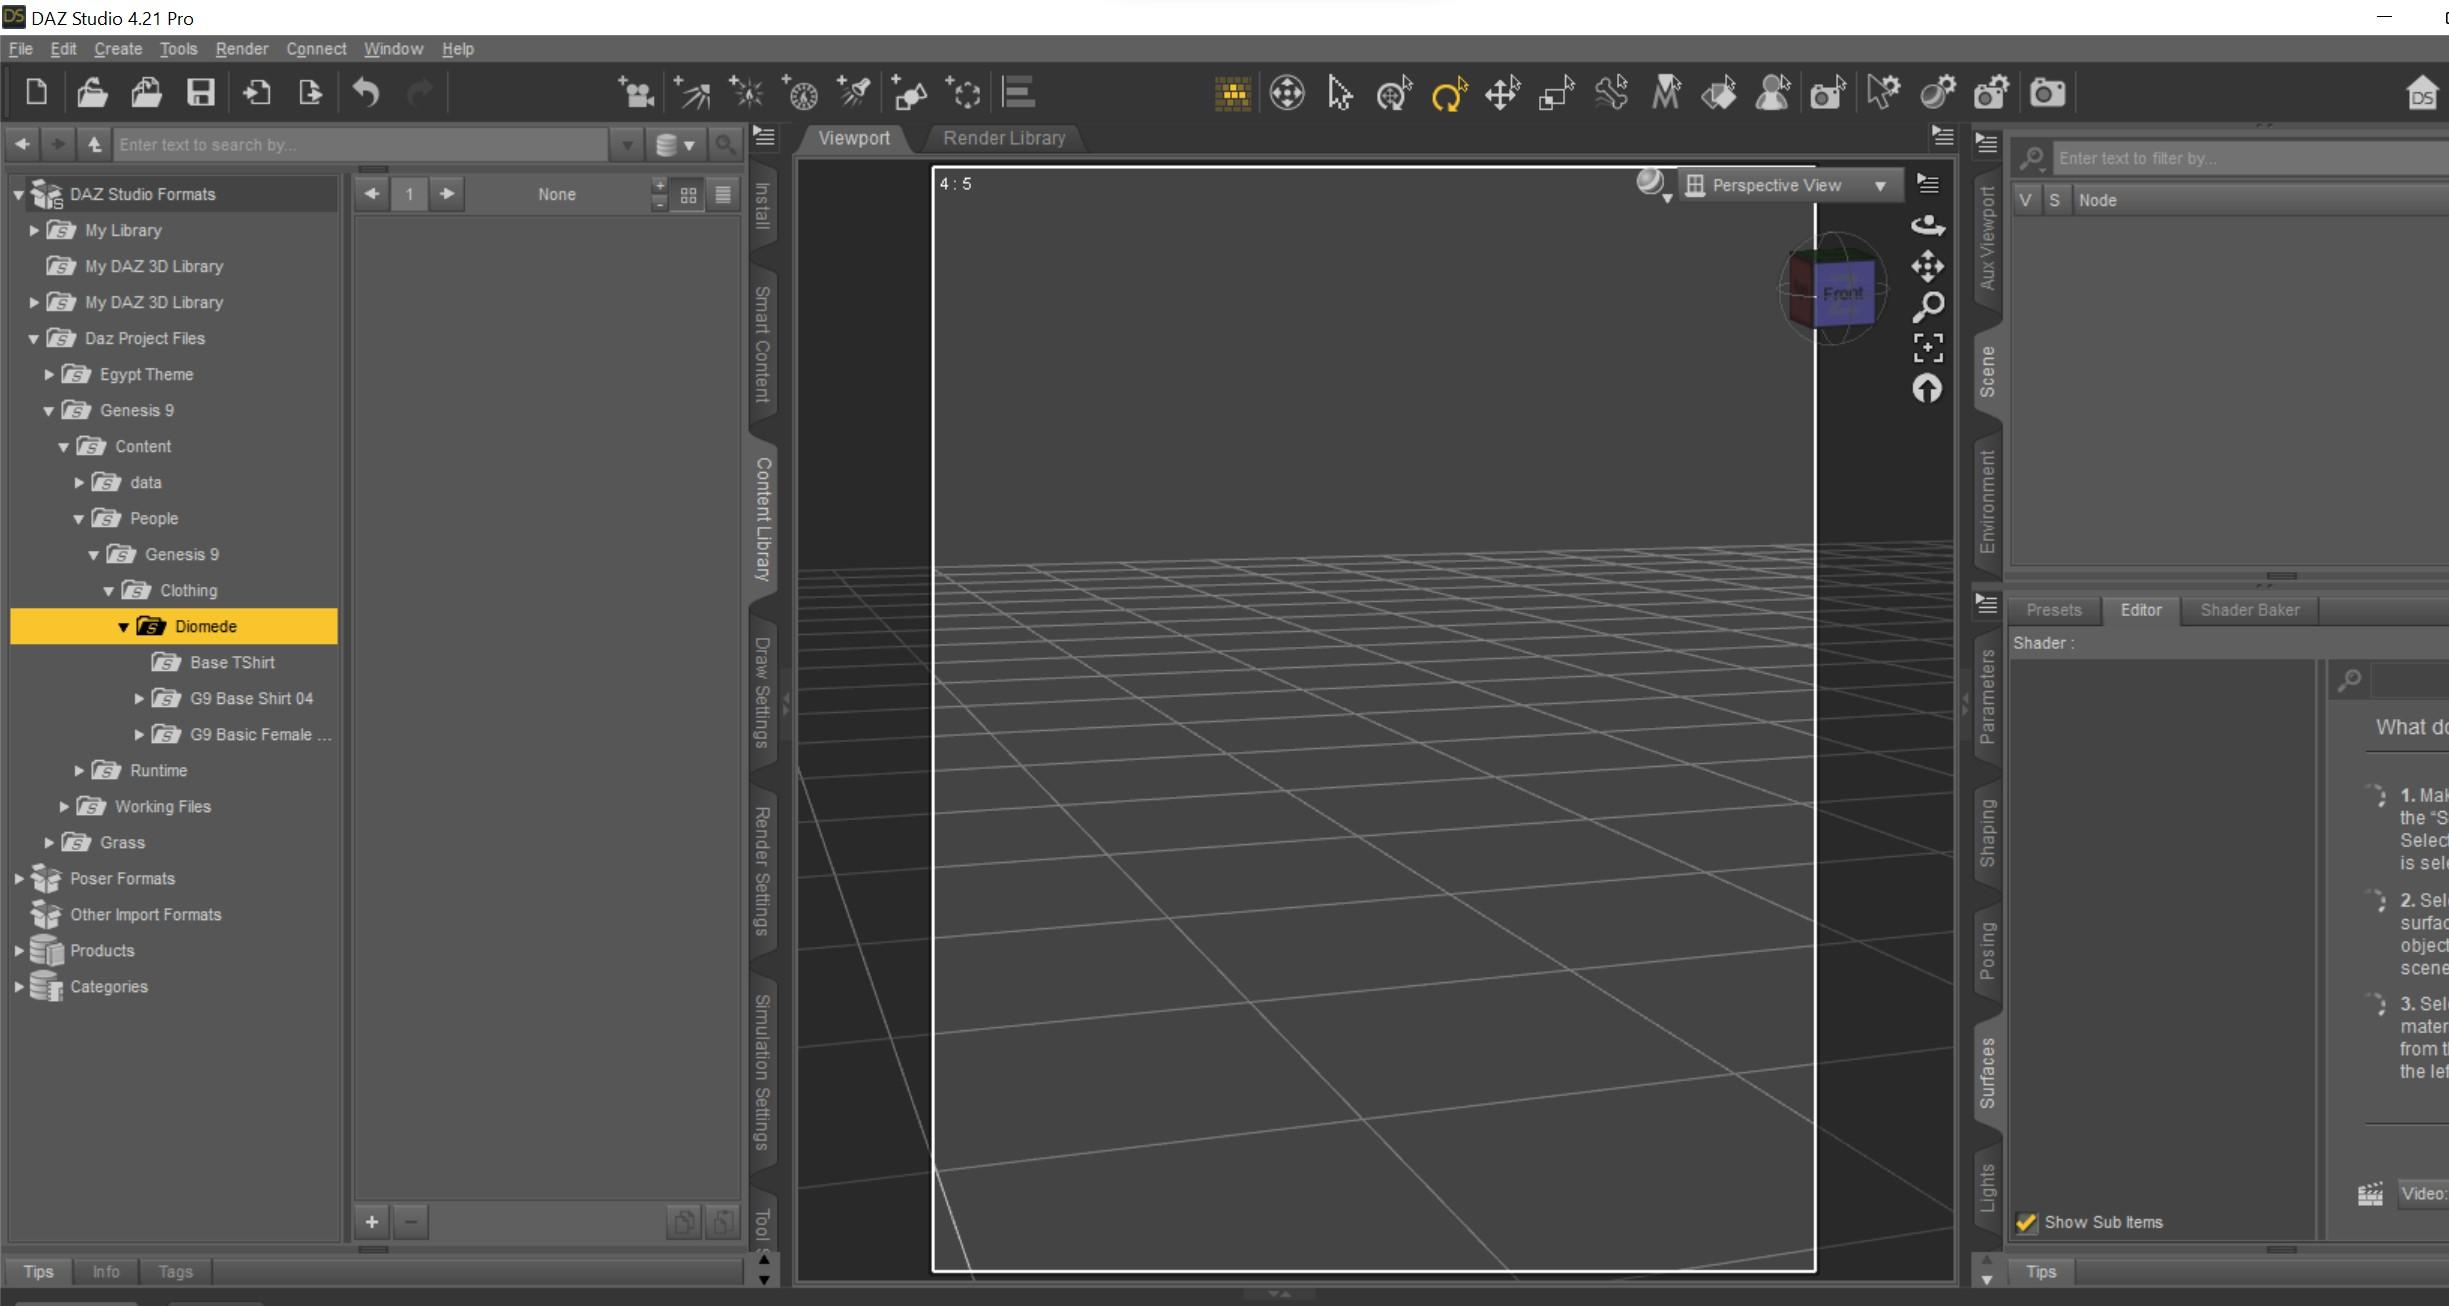Click the Frame selection viewport icon
The height and width of the screenshot is (1306, 2449).
coord(1927,348)
